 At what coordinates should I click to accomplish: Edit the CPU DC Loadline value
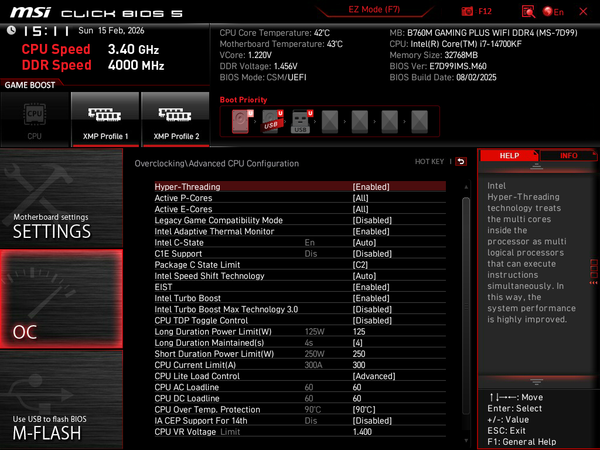300,398
